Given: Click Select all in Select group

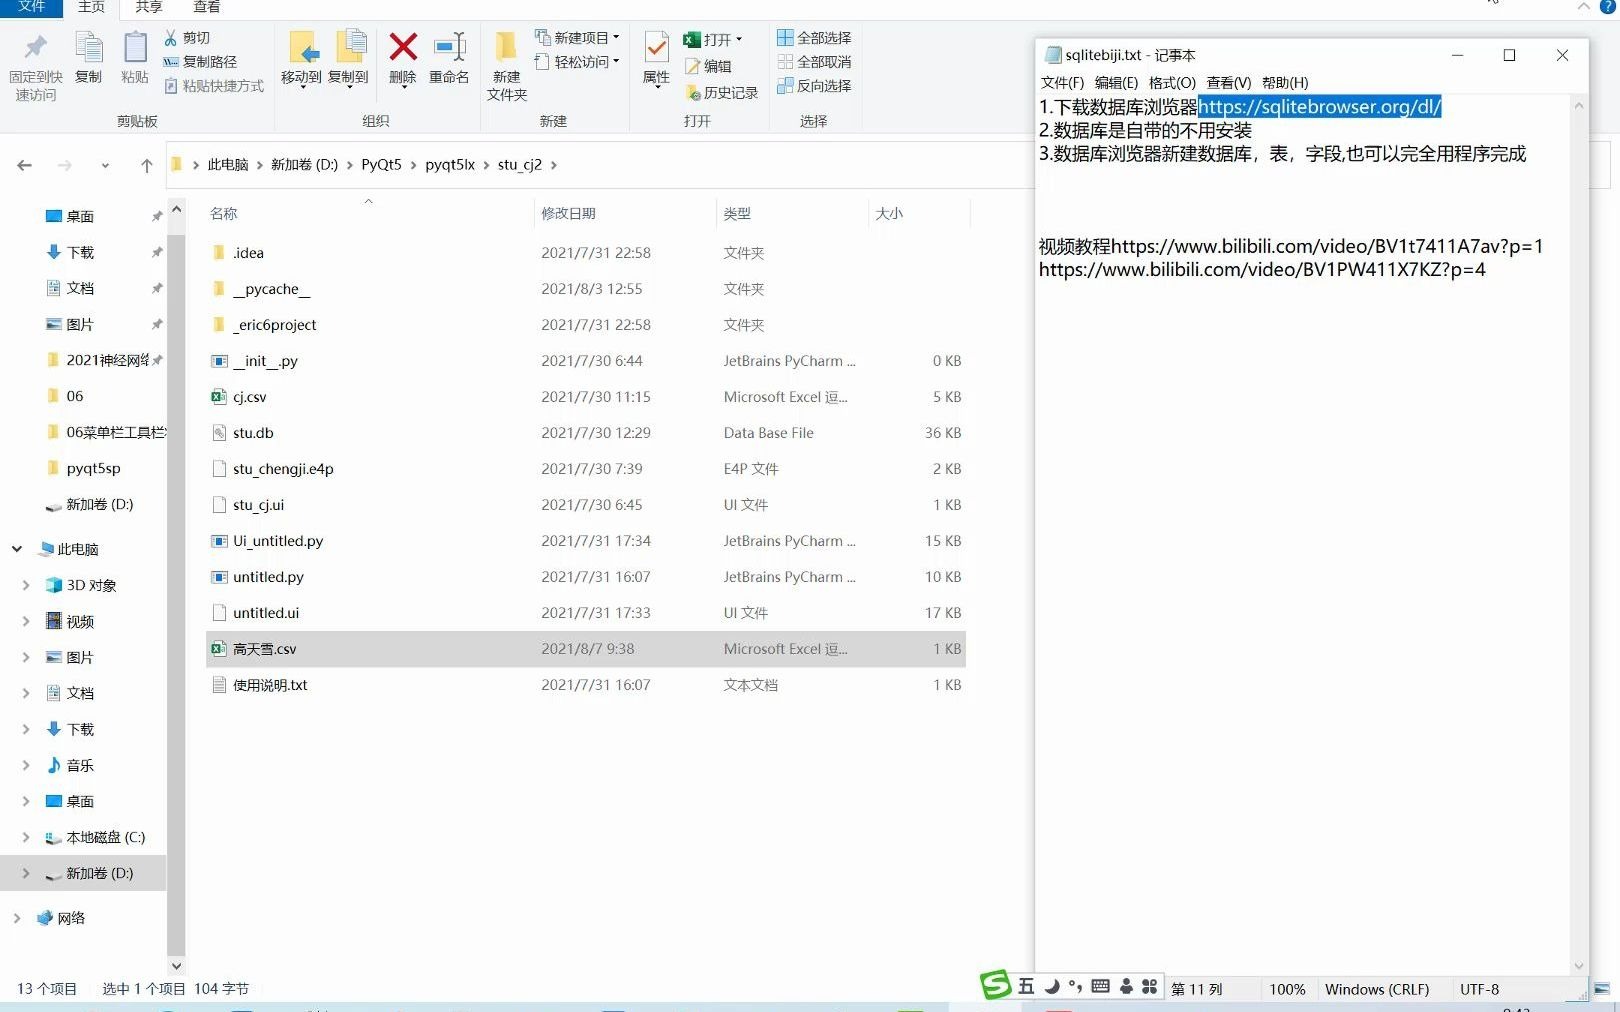Looking at the screenshot, I should click(814, 38).
